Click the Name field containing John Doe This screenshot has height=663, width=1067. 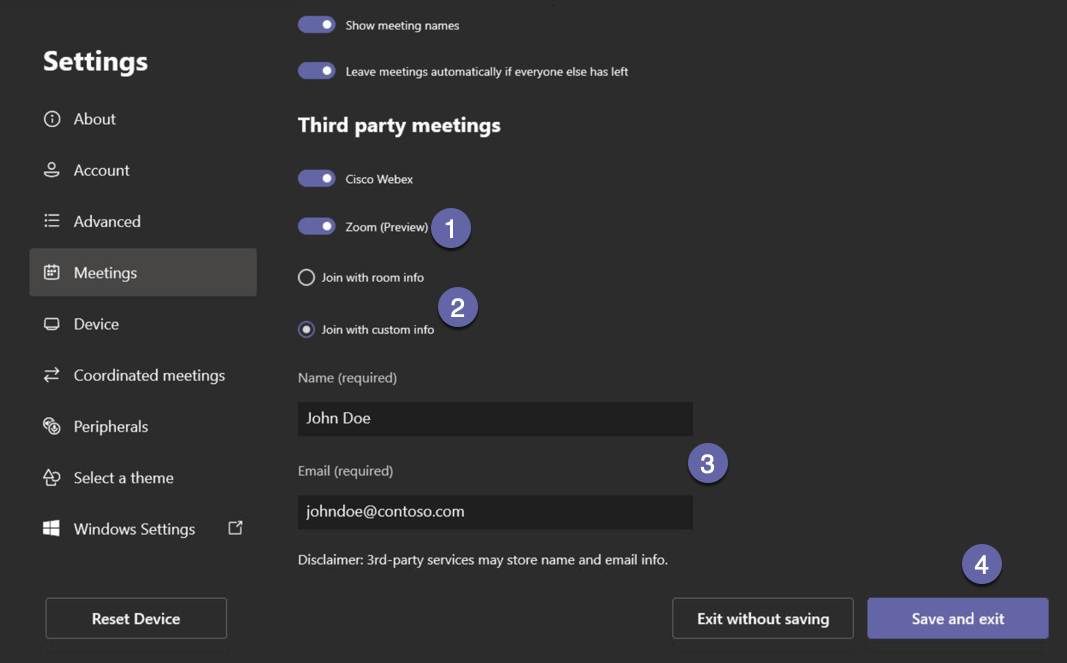coord(494,418)
